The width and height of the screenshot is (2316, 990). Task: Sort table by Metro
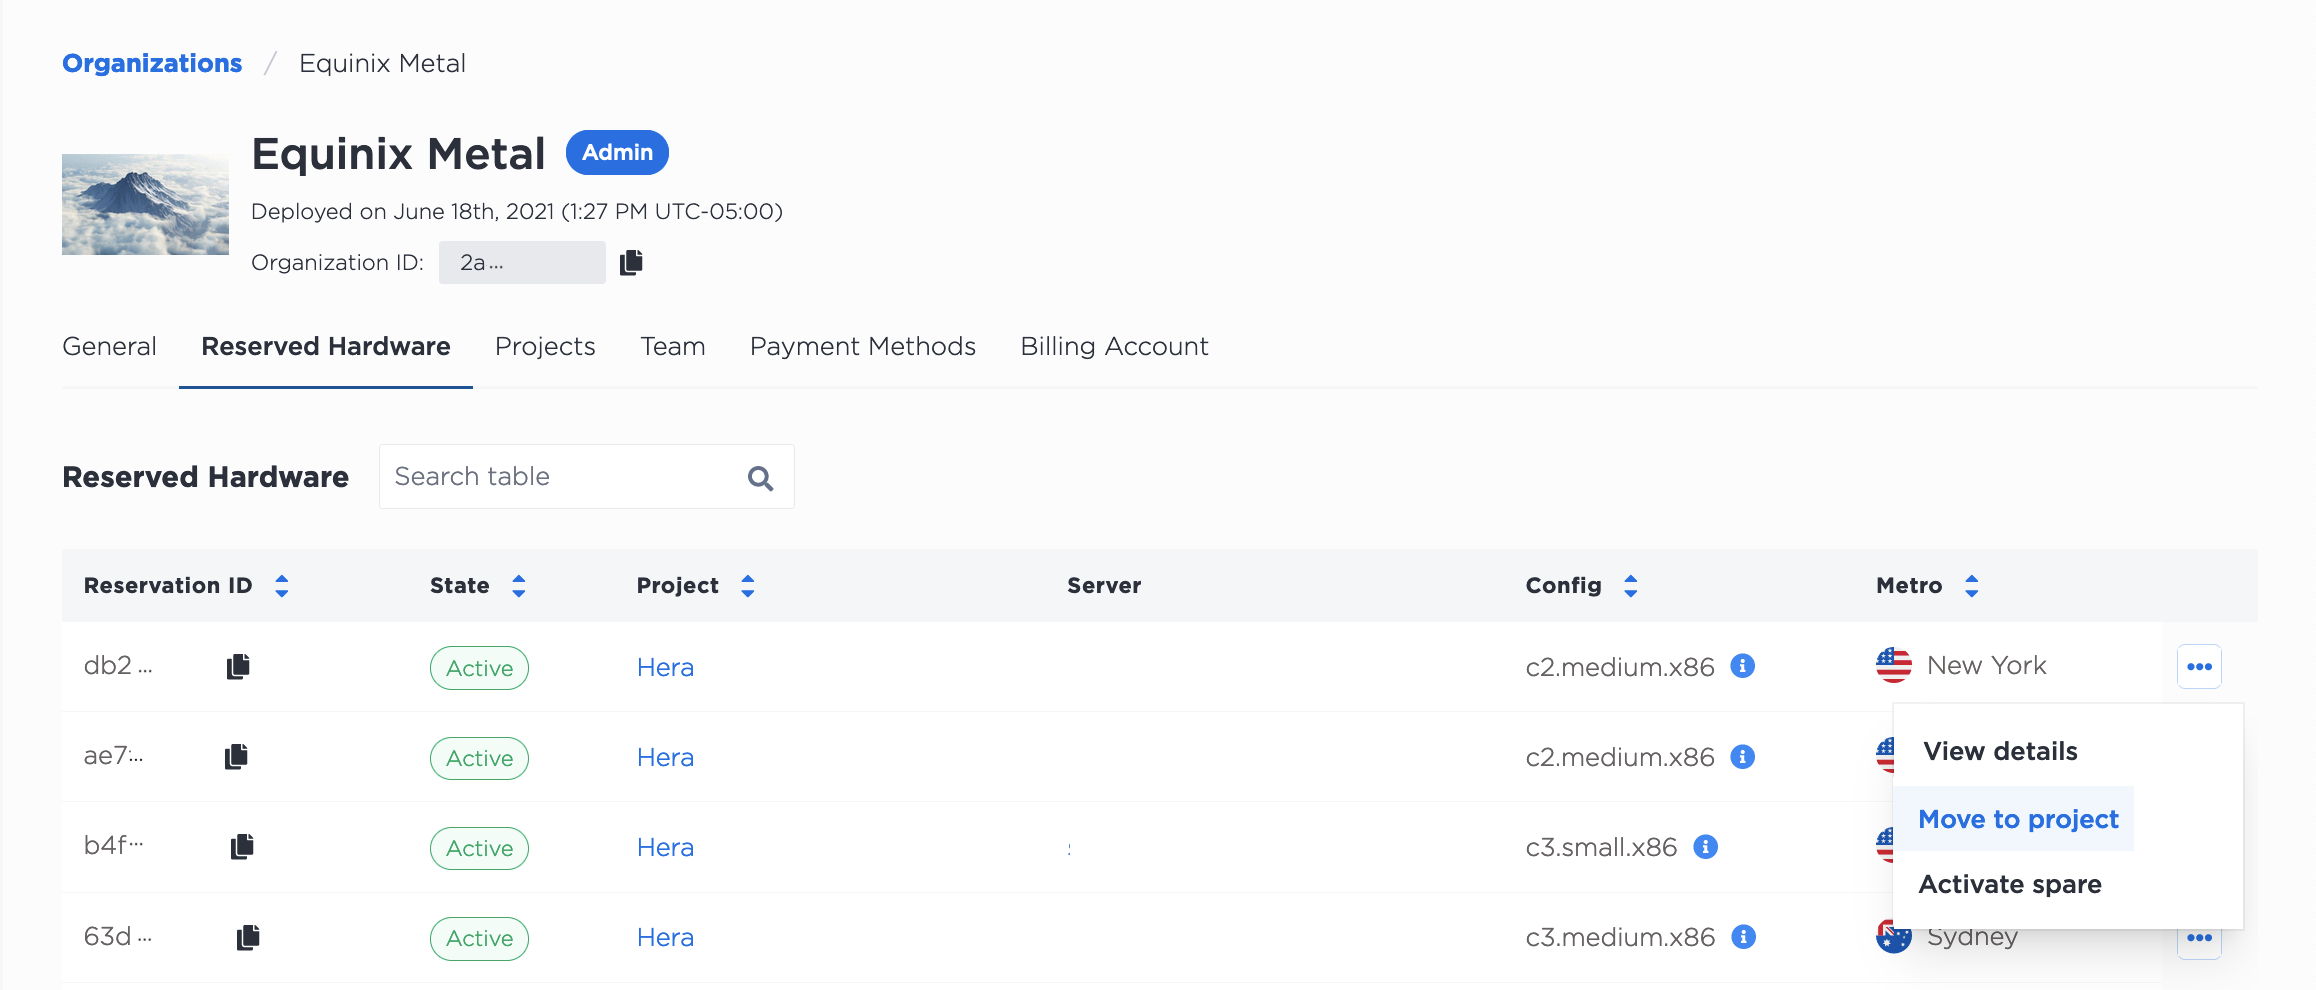click(x=1972, y=586)
